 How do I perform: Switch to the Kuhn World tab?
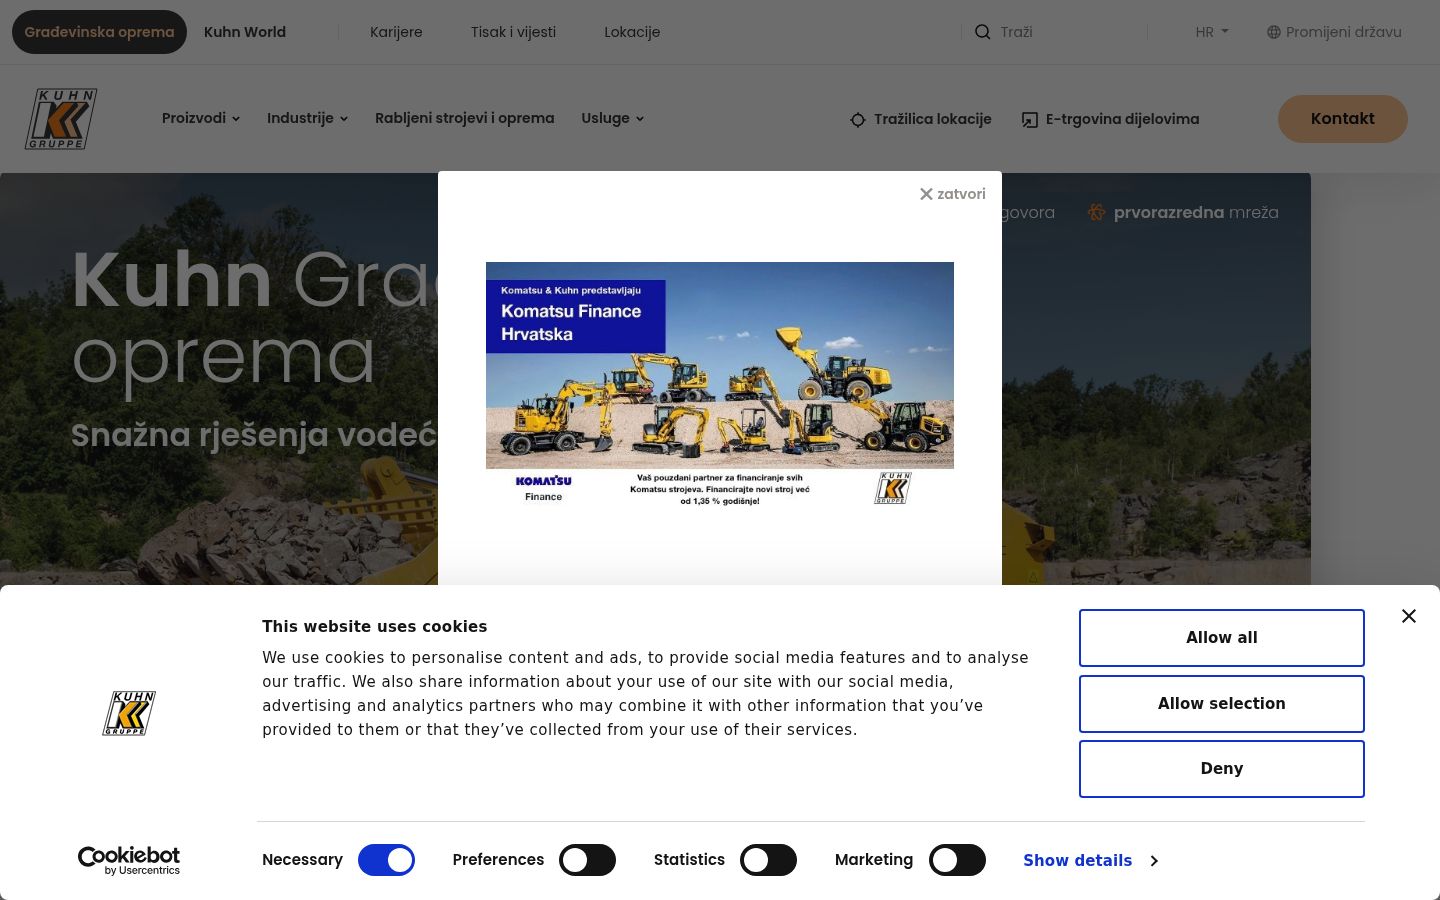(245, 32)
